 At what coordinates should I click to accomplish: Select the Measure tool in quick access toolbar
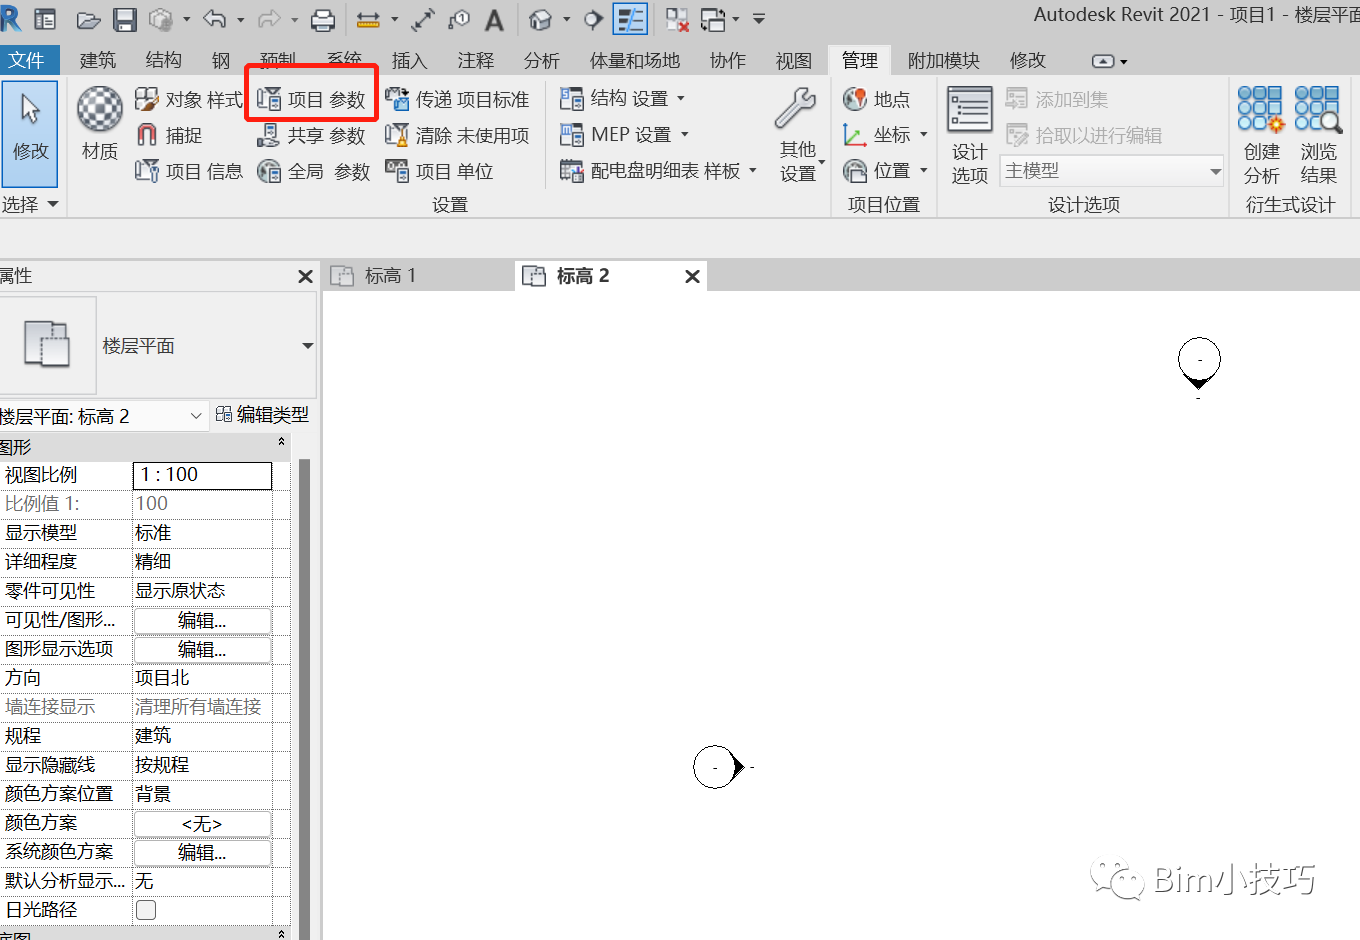[368, 19]
